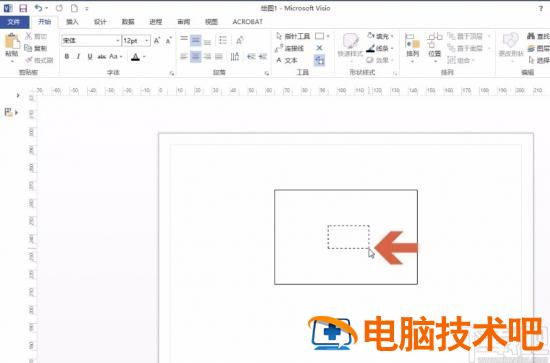Toggle Underline formatting
Viewport: 550px width, 363px height.
pos(90,56)
